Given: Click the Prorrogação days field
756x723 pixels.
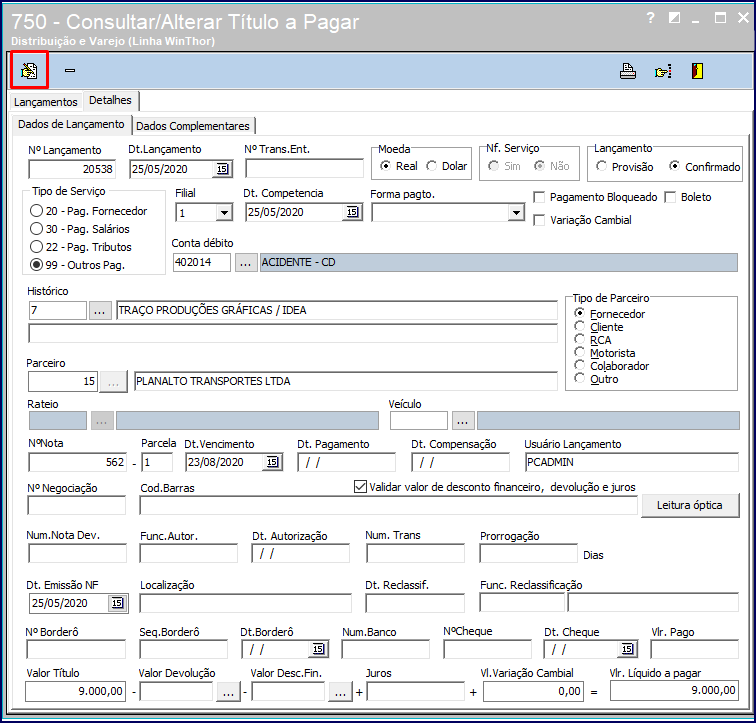Looking at the screenshot, I should [x=528, y=553].
